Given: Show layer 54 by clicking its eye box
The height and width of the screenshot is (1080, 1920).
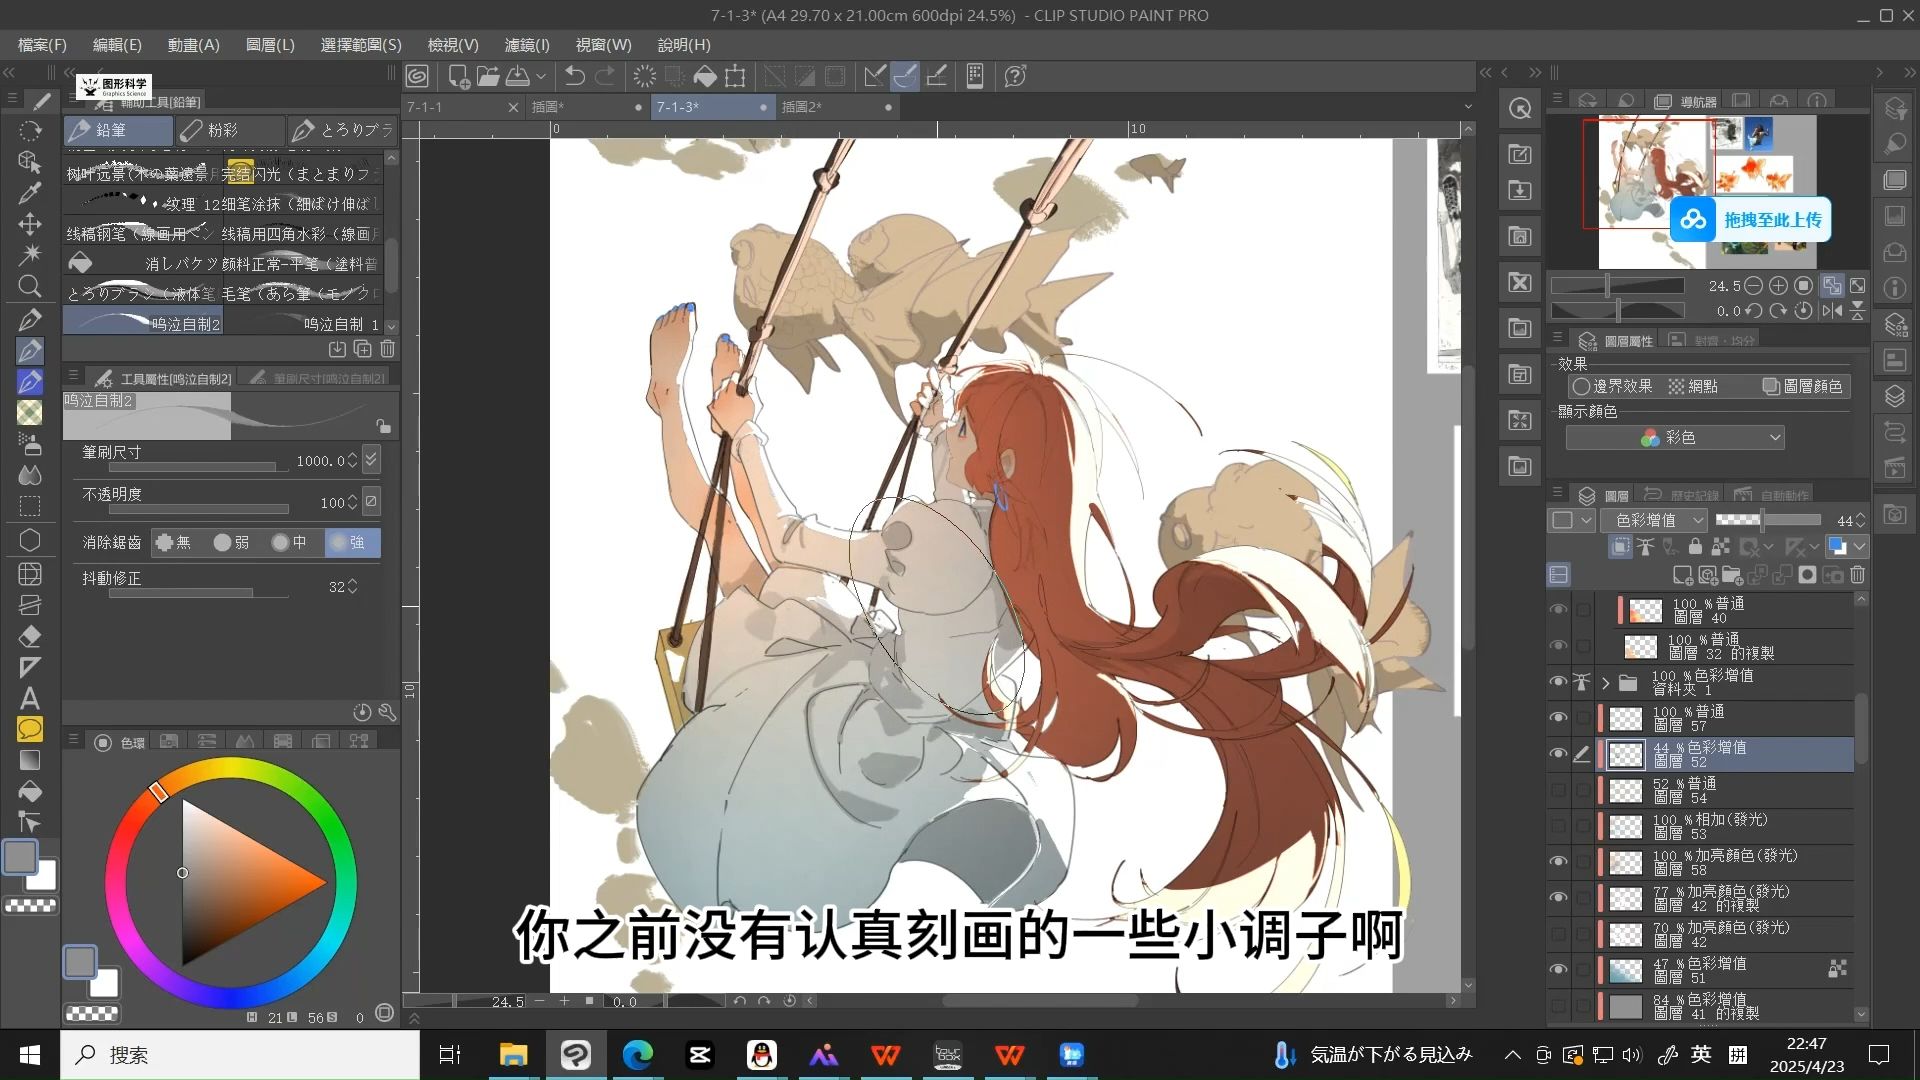Looking at the screenshot, I should 1558,790.
